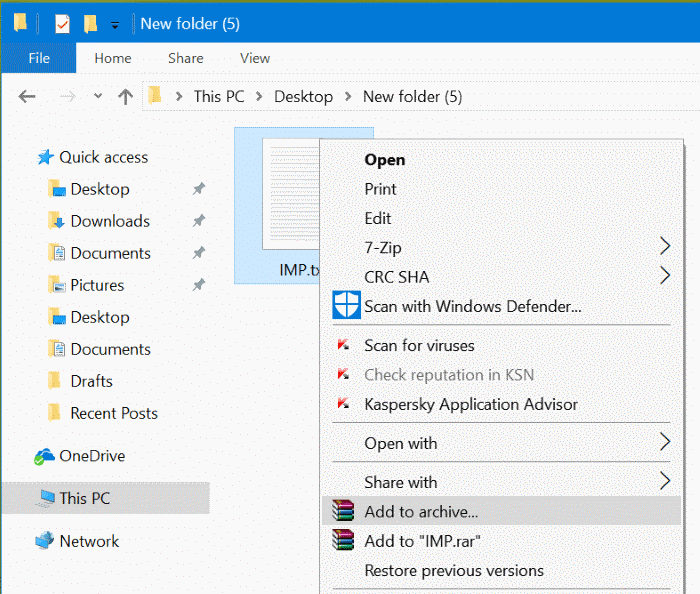Expand chevron after This PC in address bar

pos(259,96)
